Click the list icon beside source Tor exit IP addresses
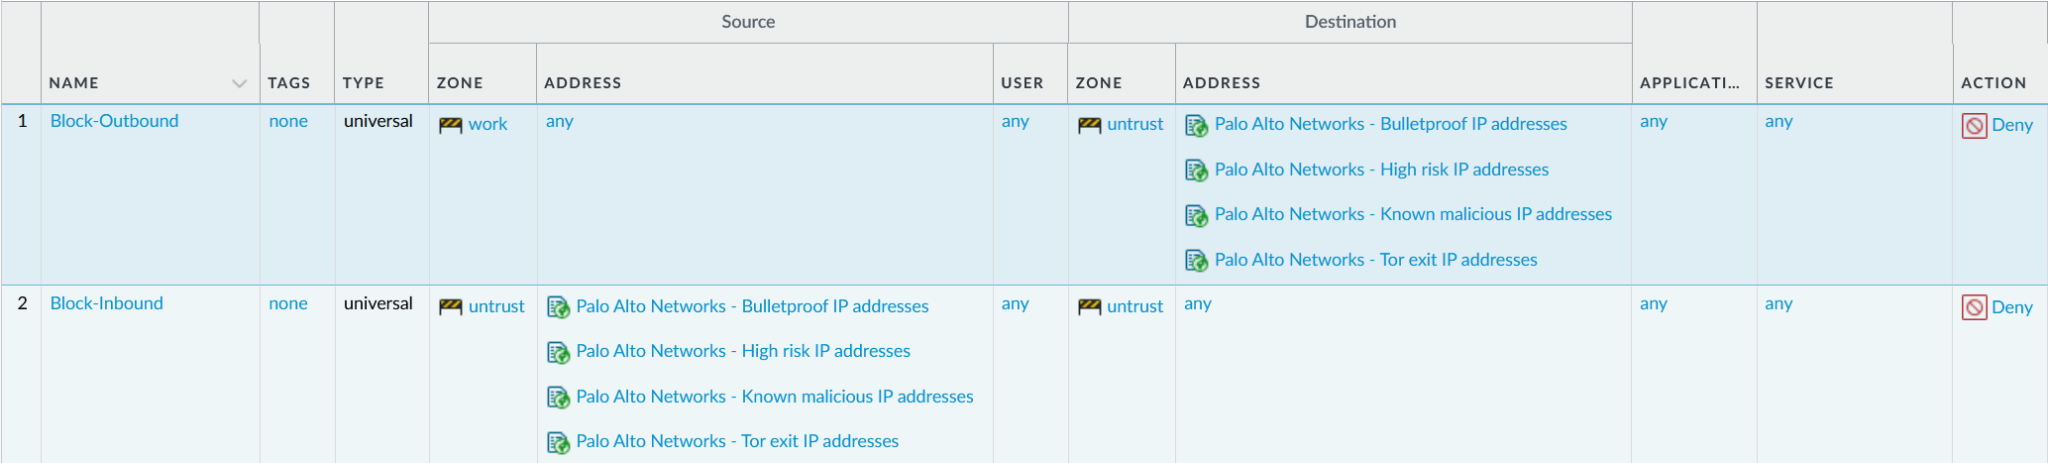The image size is (2048, 463). (558, 442)
